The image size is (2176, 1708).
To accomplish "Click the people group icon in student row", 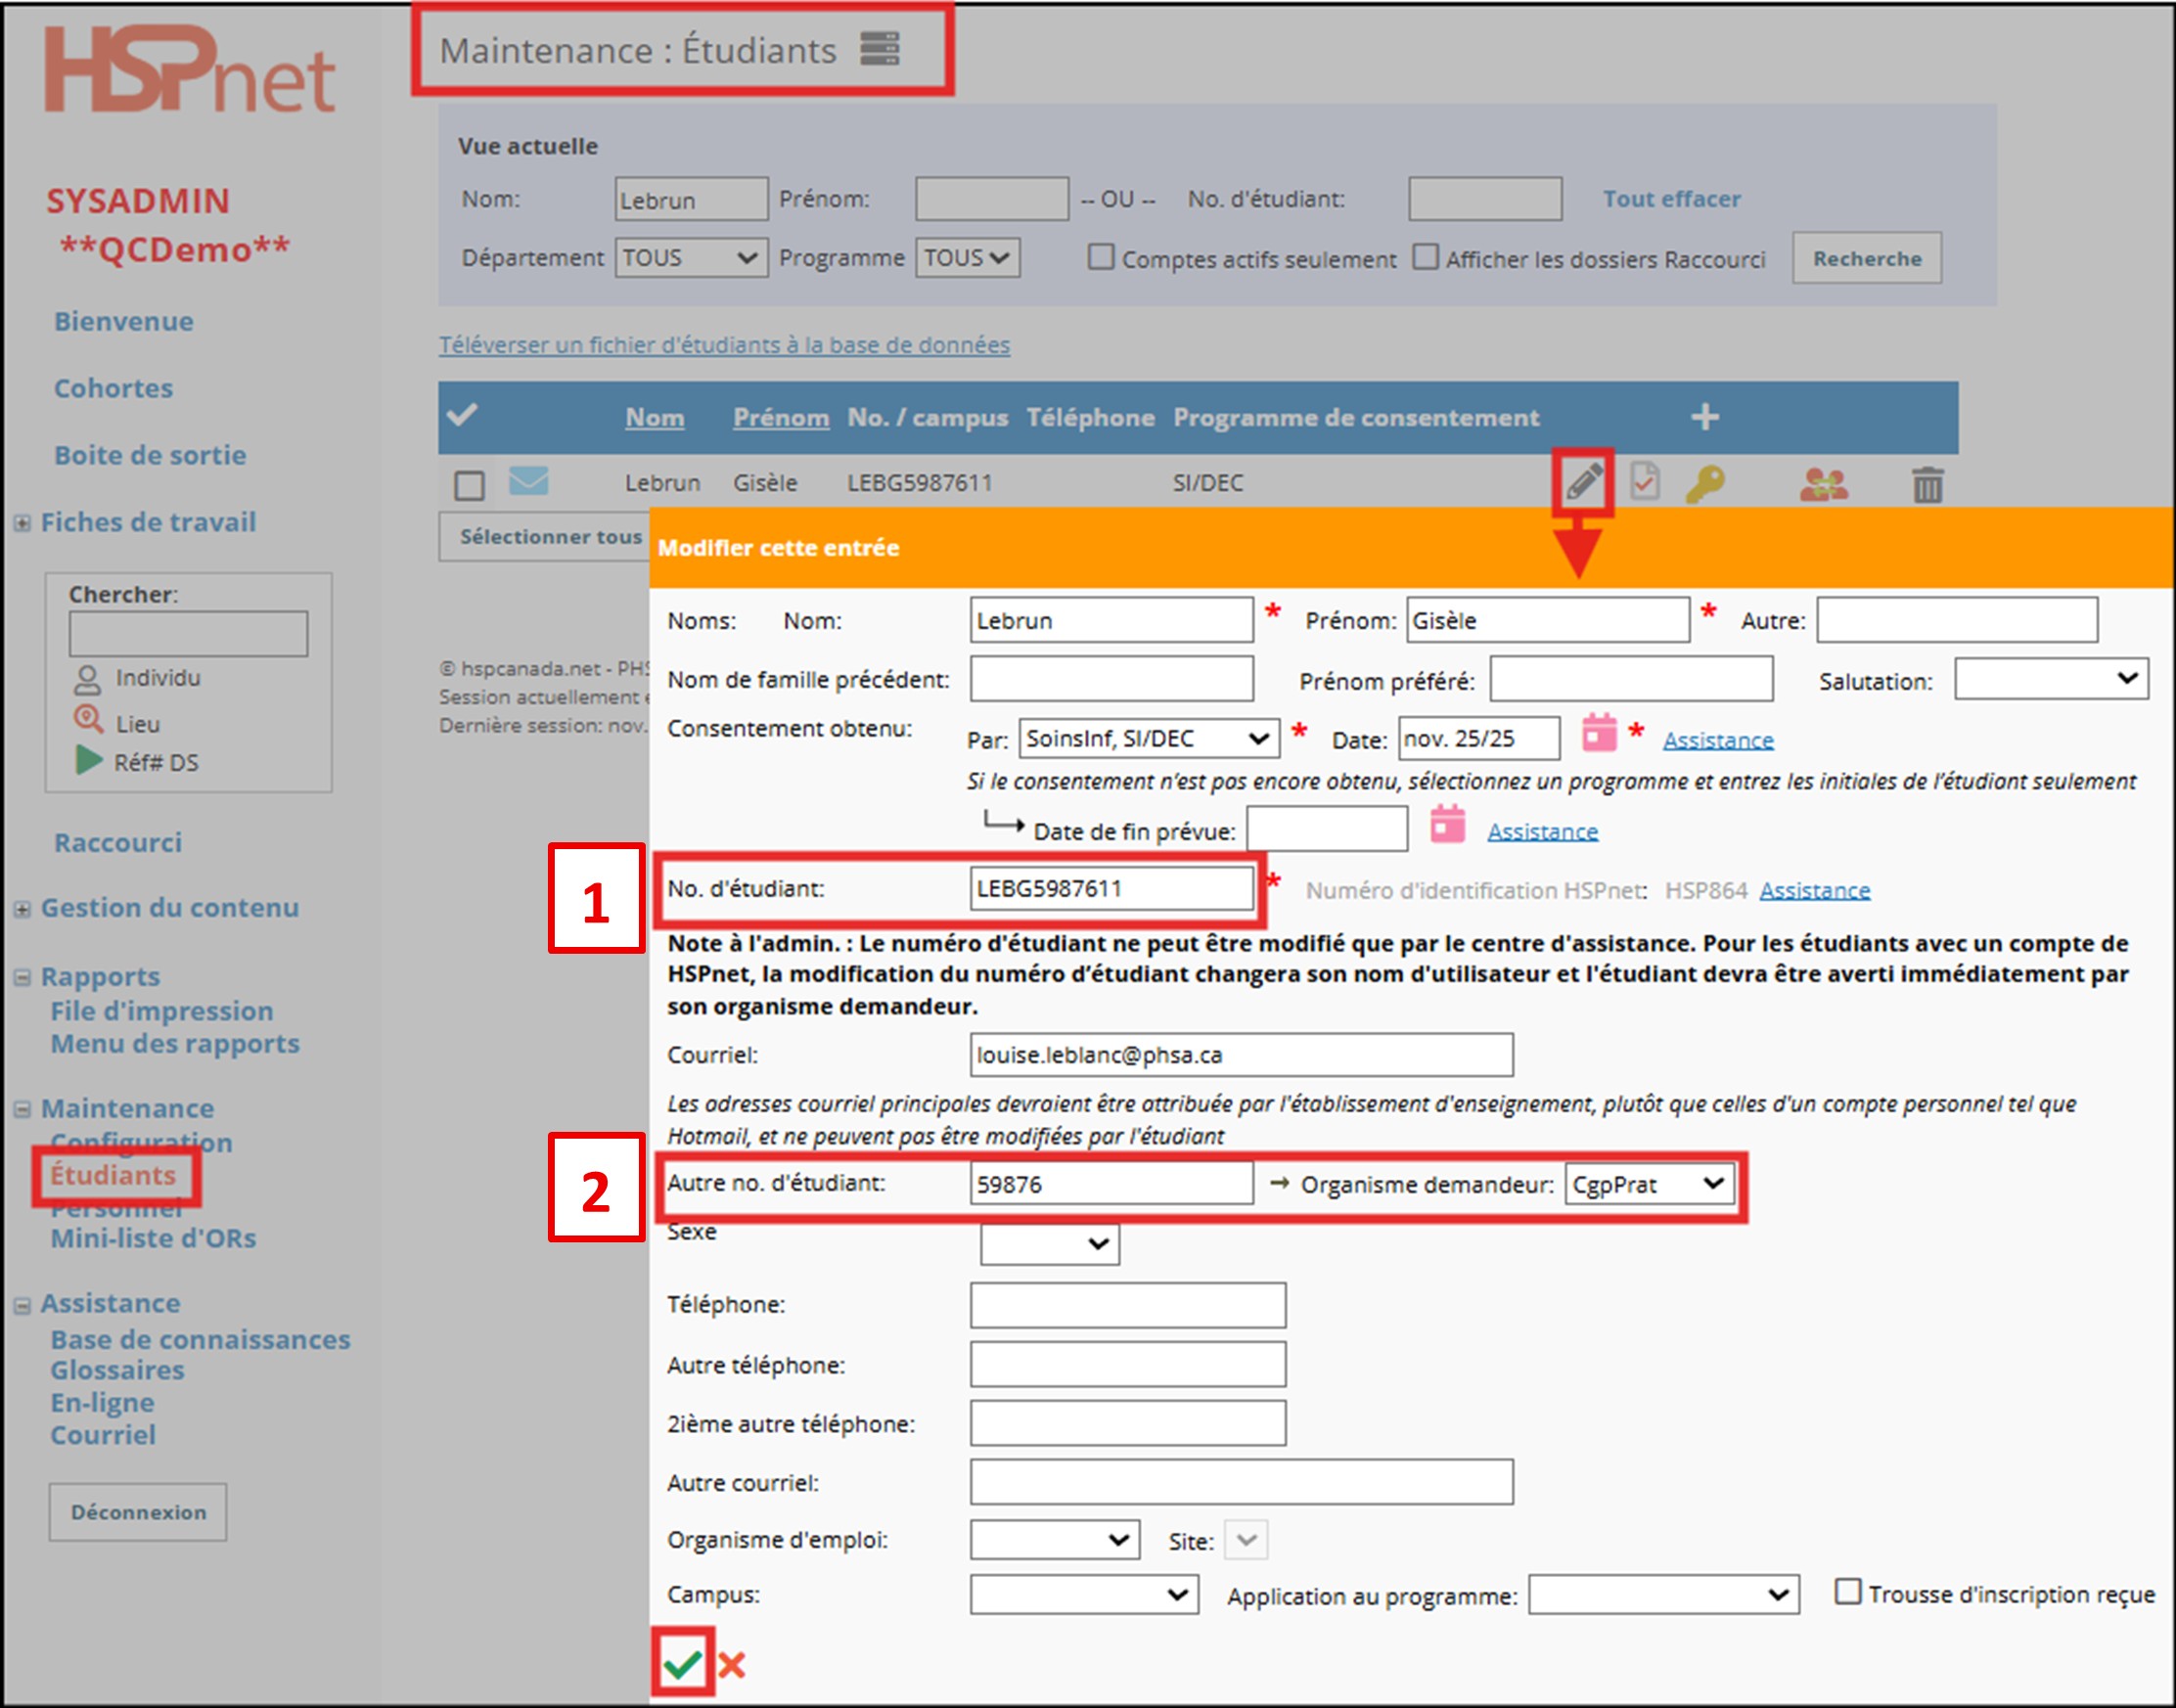I will [1823, 485].
